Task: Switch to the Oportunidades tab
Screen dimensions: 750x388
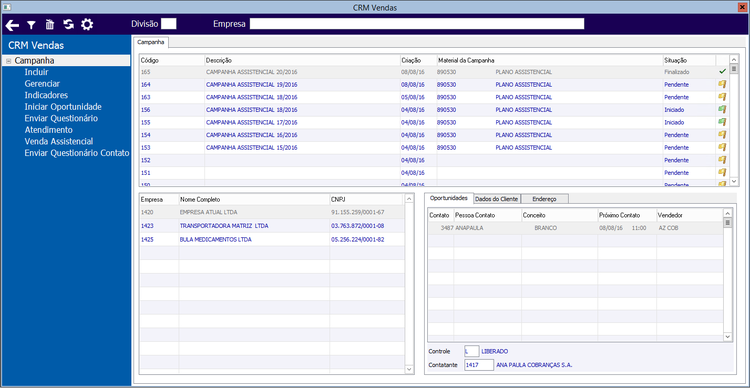Action: 448,198
